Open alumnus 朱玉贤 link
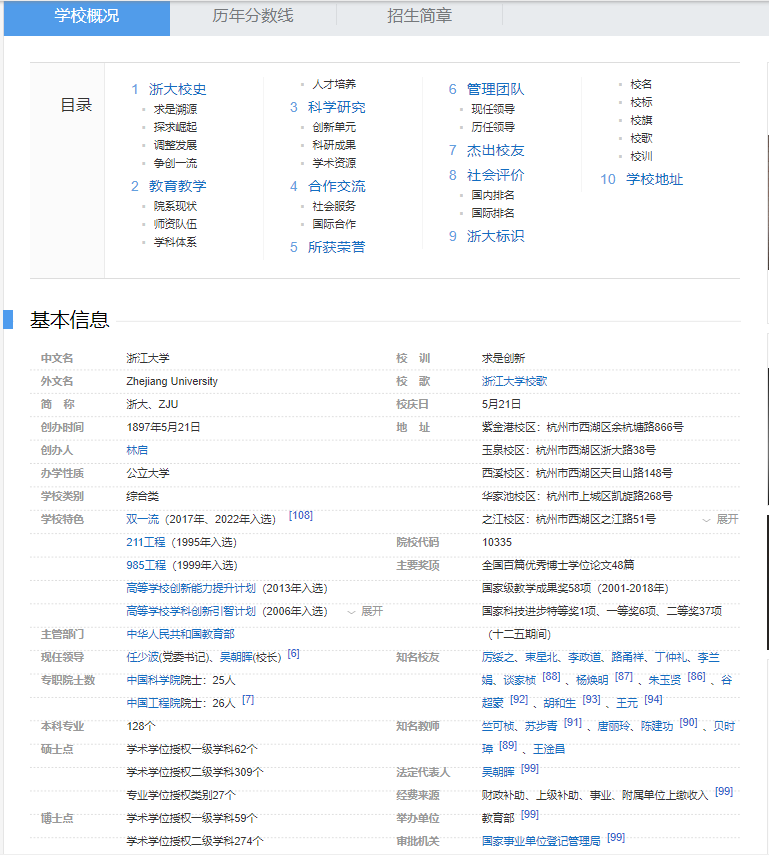The image size is (769, 857). 665,680
